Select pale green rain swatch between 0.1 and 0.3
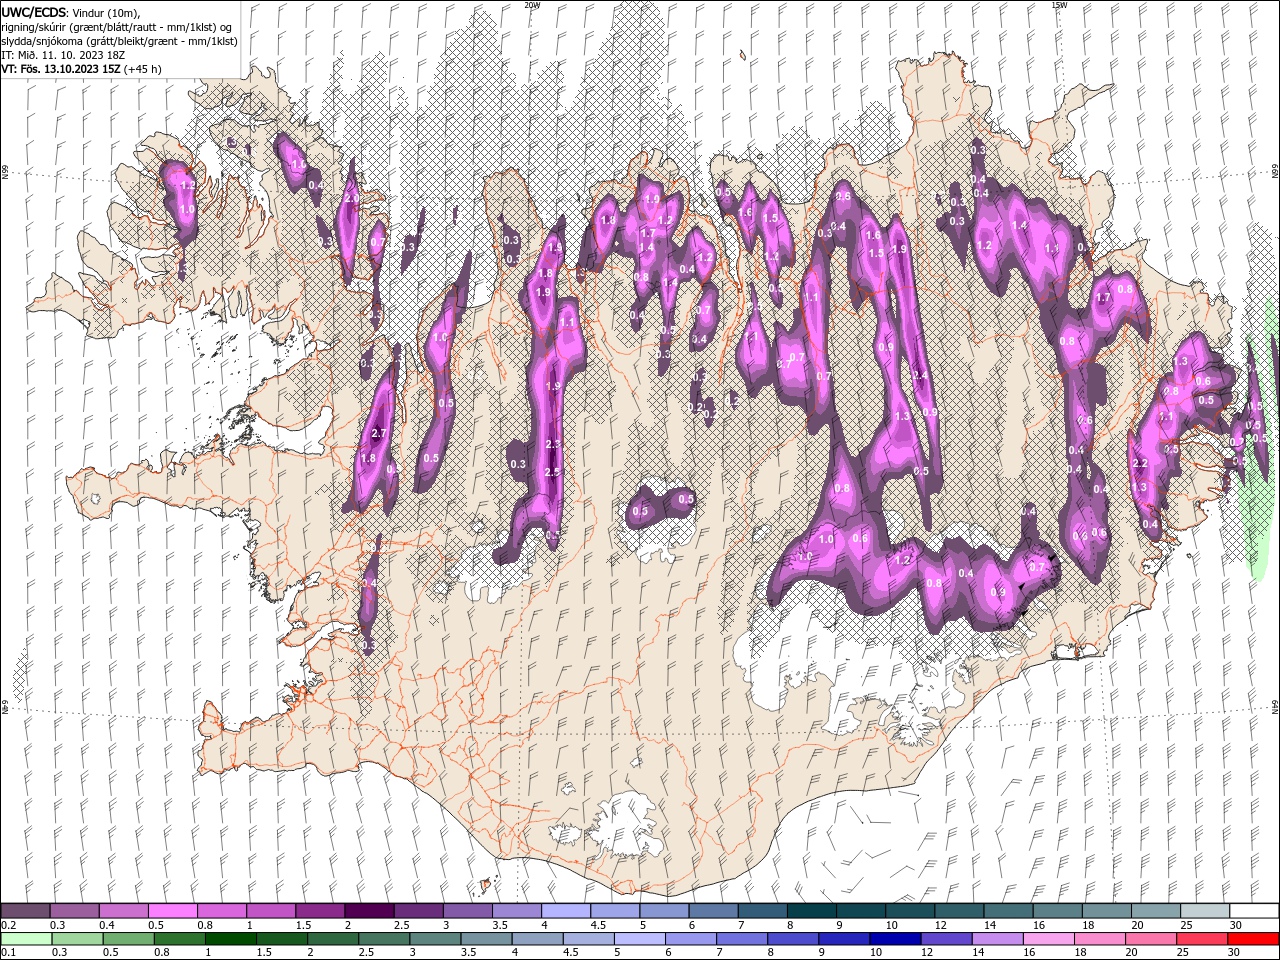Image resolution: width=1280 pixels, height=960 pixels. [25, 938]
